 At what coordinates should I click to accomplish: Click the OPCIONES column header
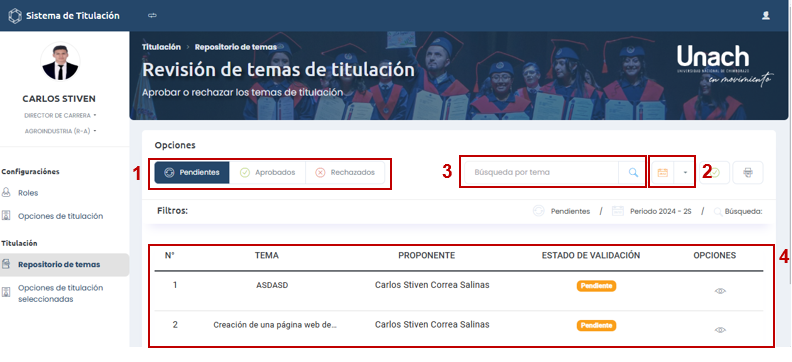coord(715,255)
